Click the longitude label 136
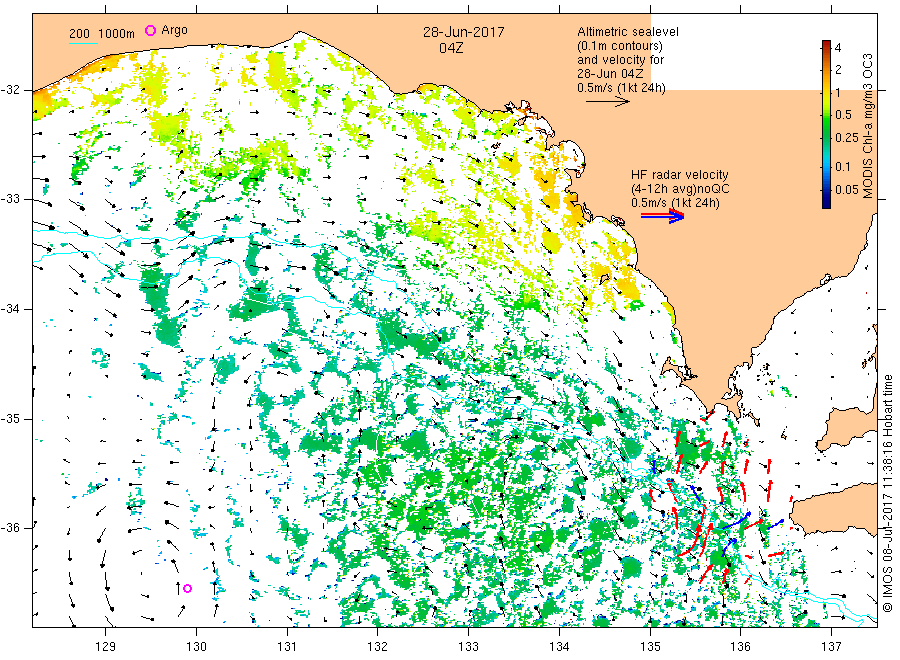The width and height of the screenshot is (900, 660). click(740, 647)
